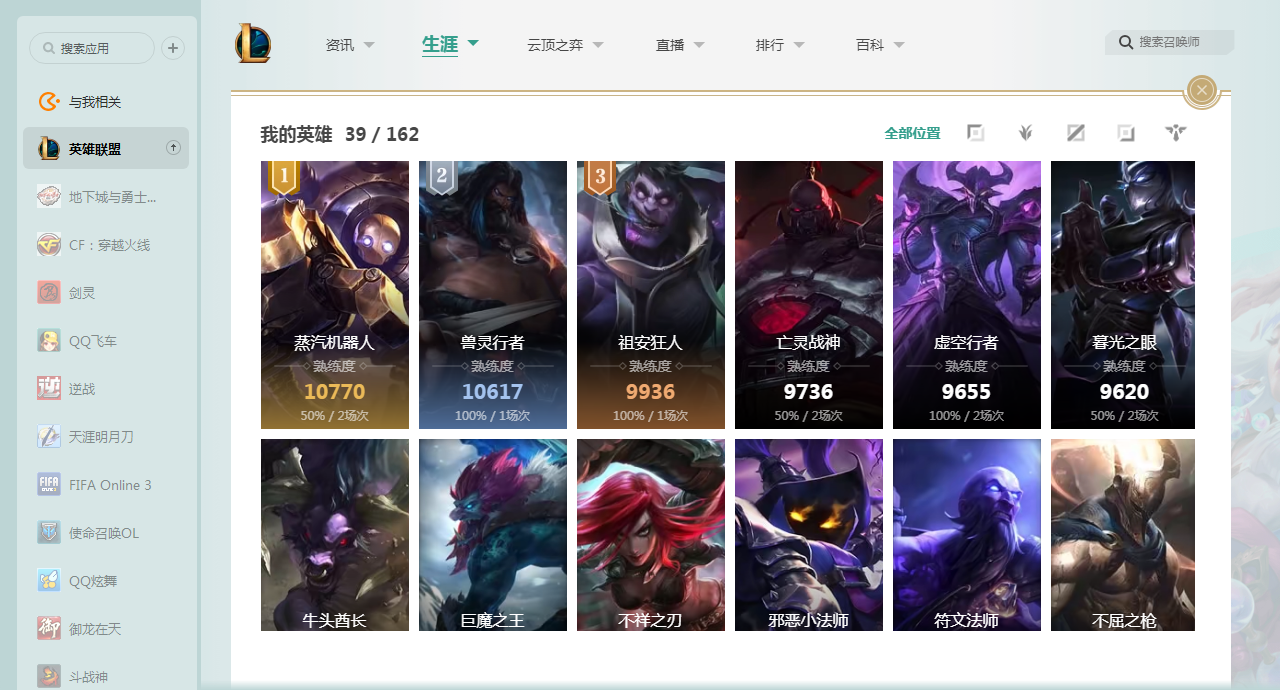This screenshot has width=1280, height=690.
Task: Expand the 资讯 dropdown menu
Action: [x=369, y=45]
